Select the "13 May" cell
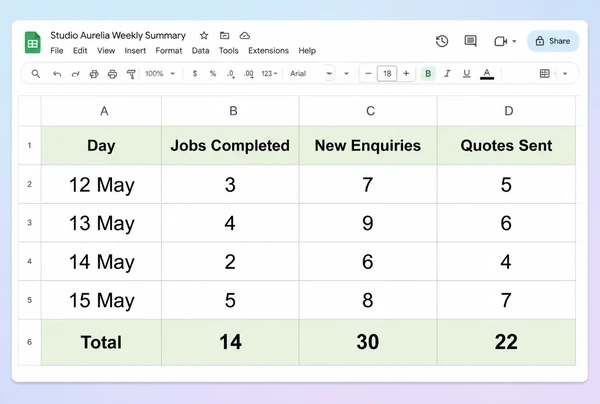 (x=101, y=223)
